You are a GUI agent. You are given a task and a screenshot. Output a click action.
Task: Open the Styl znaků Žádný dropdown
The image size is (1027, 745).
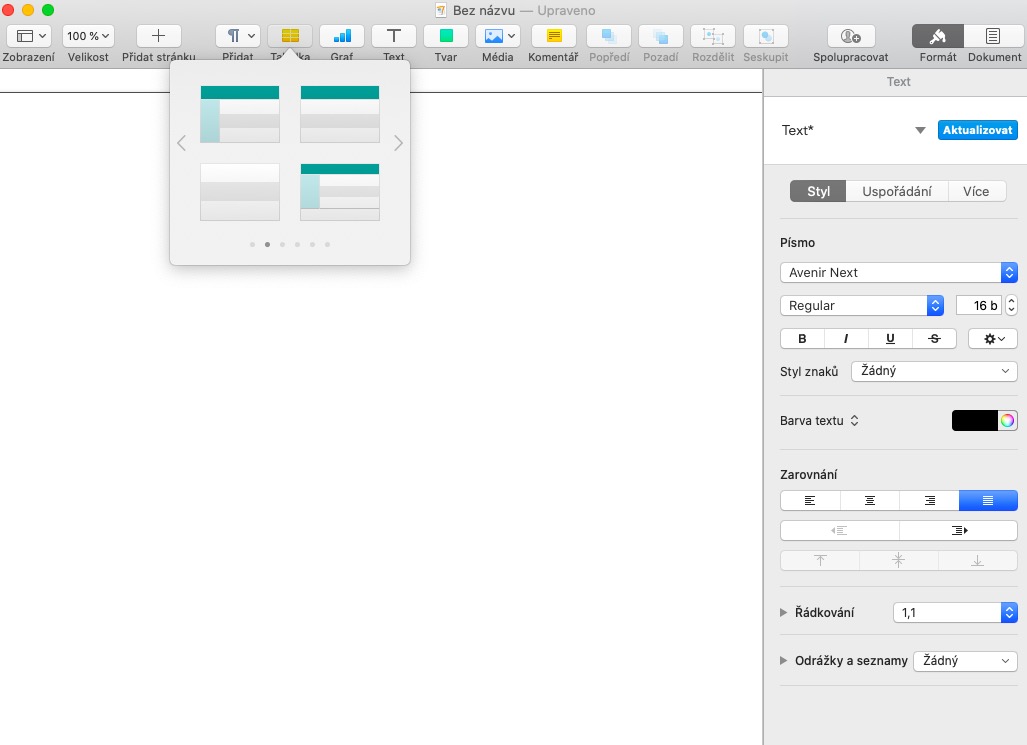coord(934,371)
